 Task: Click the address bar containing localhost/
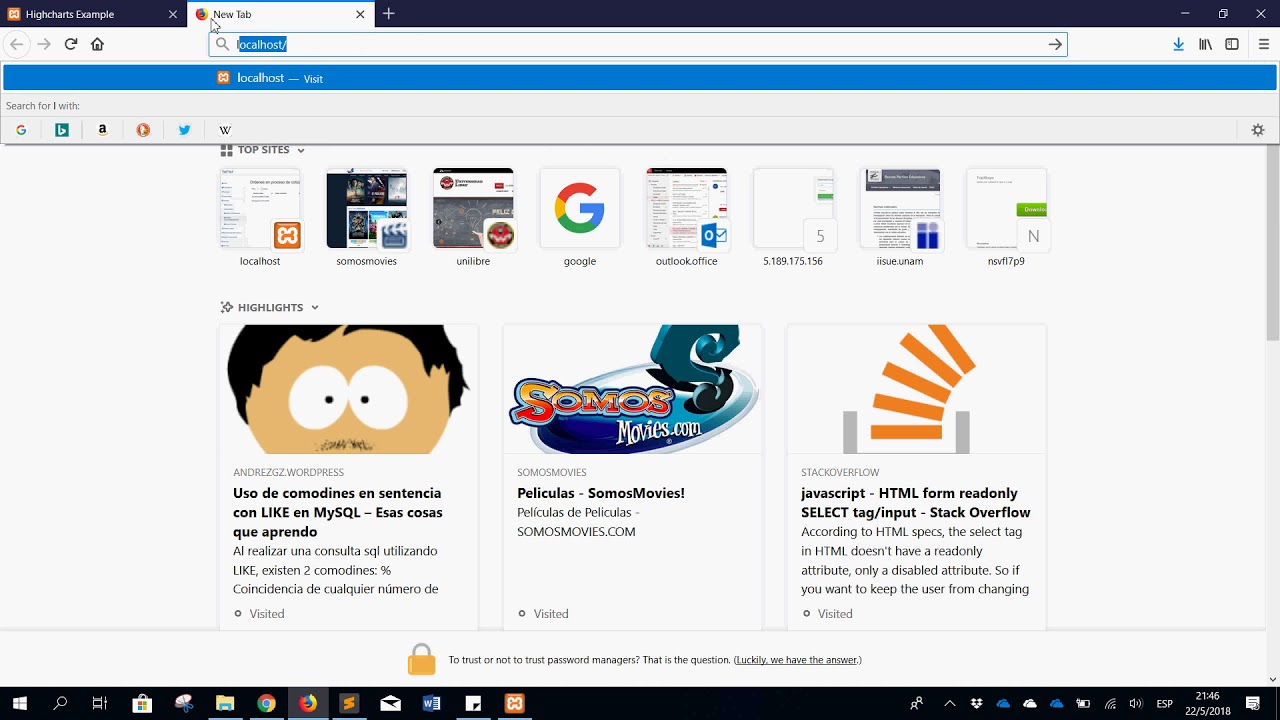point(638,44)
